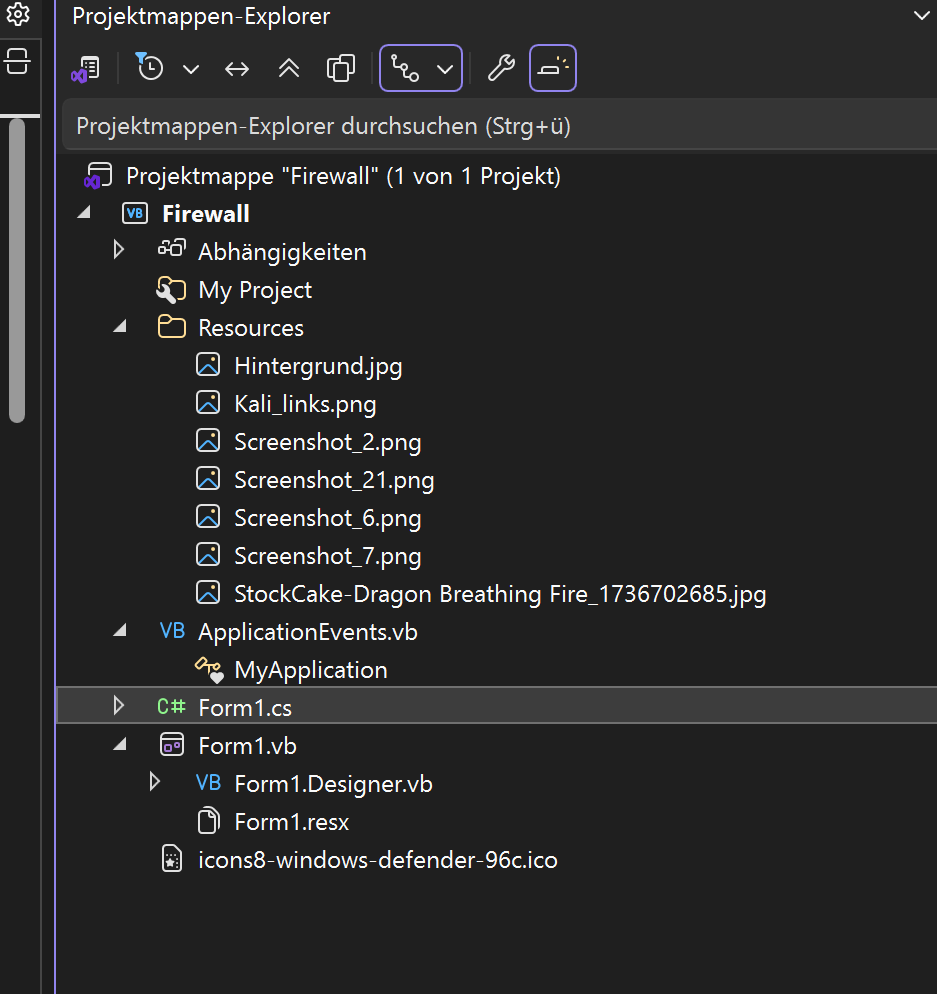This screenshot has width=937, height=994.
Task: Click the toolbox icon below the gear
Action: [18, 62]
